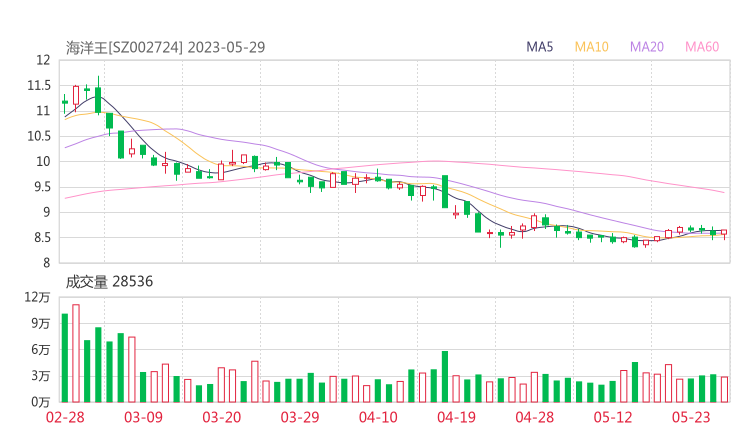The width and height of the screenshot is (740, 440).
Task: Click the 04-28 date axis label
Action: 535,417
